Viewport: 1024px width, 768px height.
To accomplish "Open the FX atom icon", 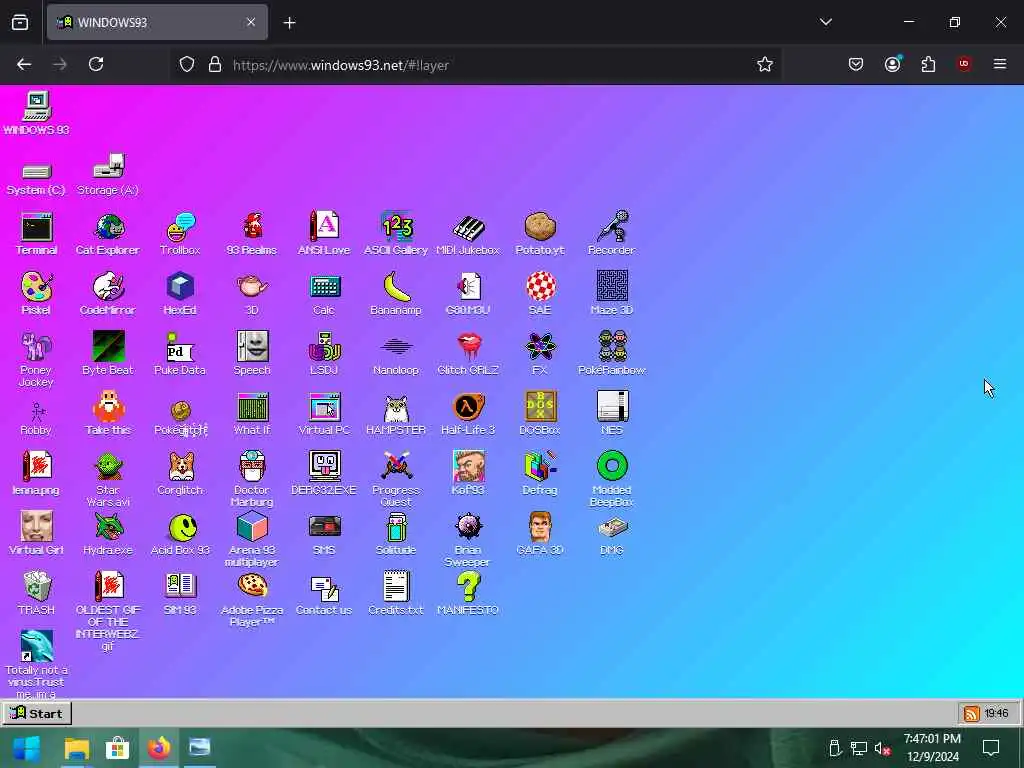I will (x=540, y=347).
